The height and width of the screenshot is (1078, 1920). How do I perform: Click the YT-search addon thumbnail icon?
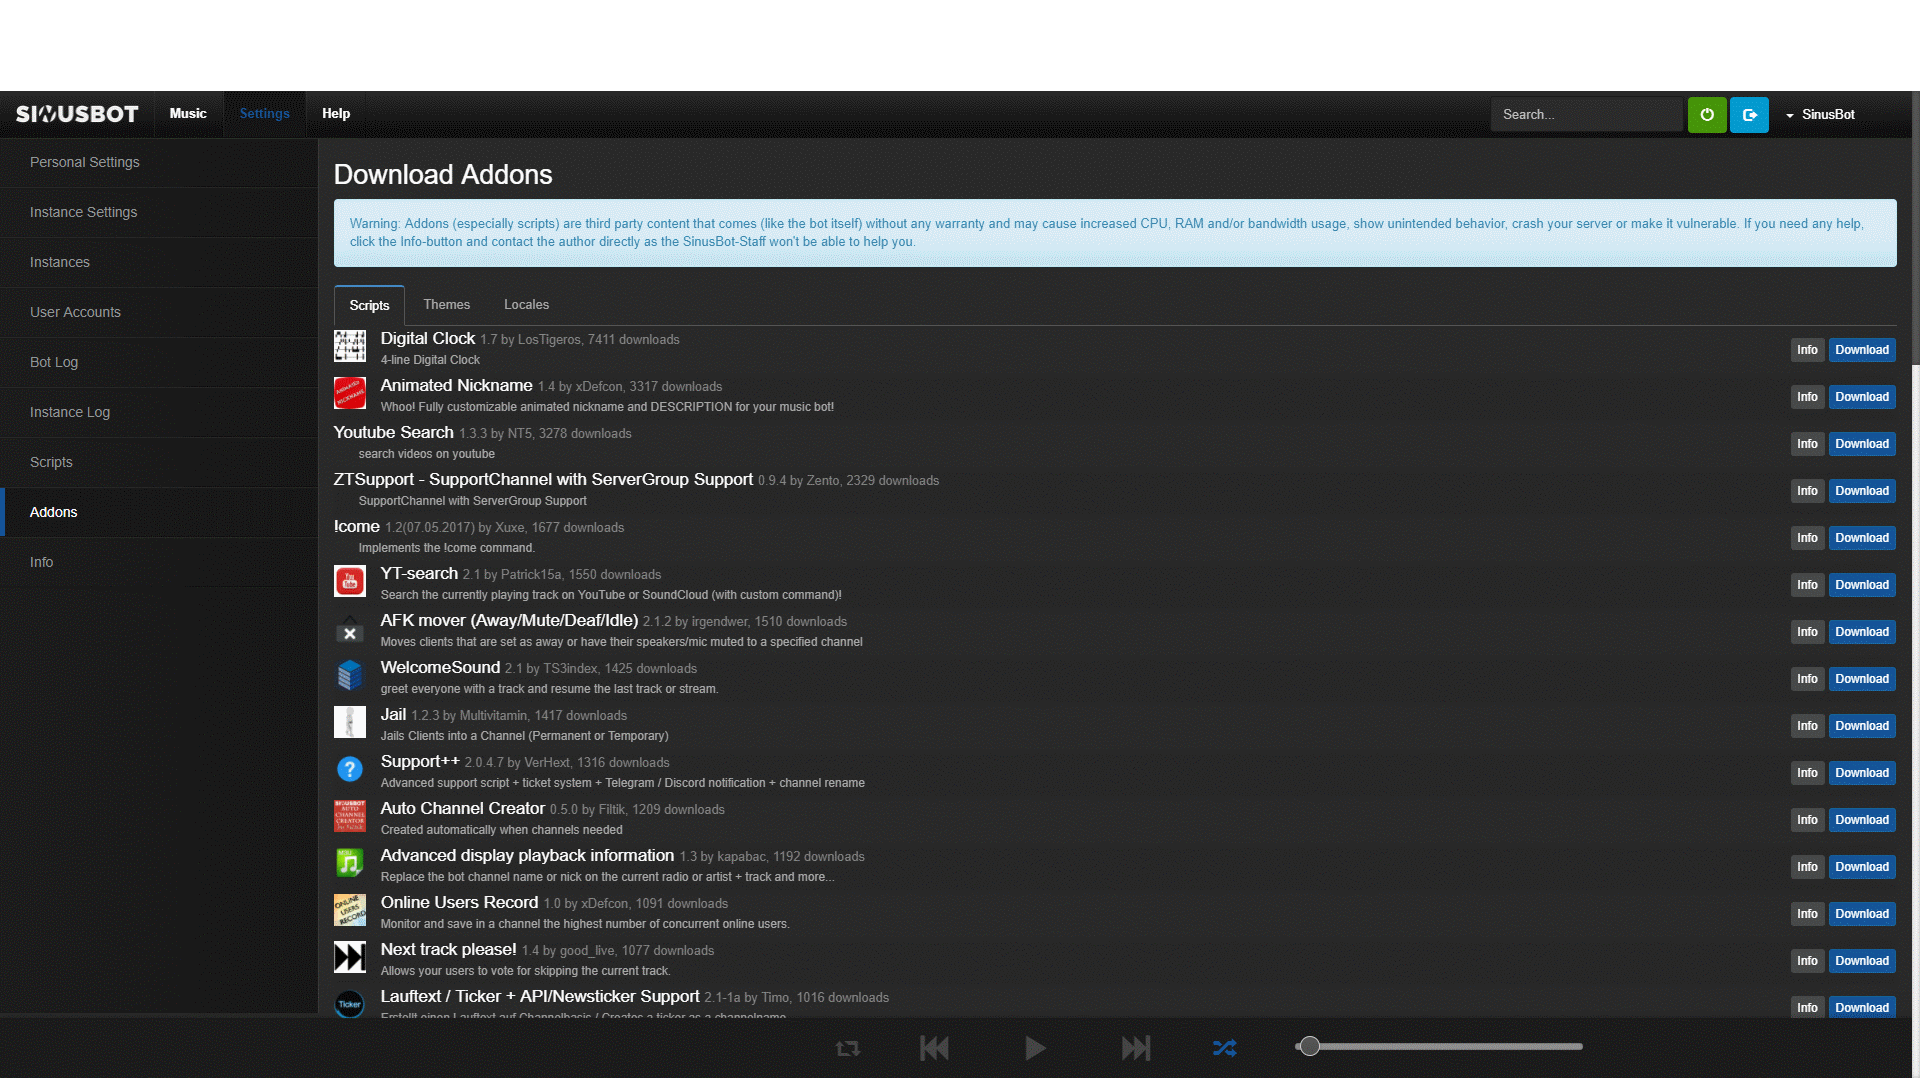point(349,581)
